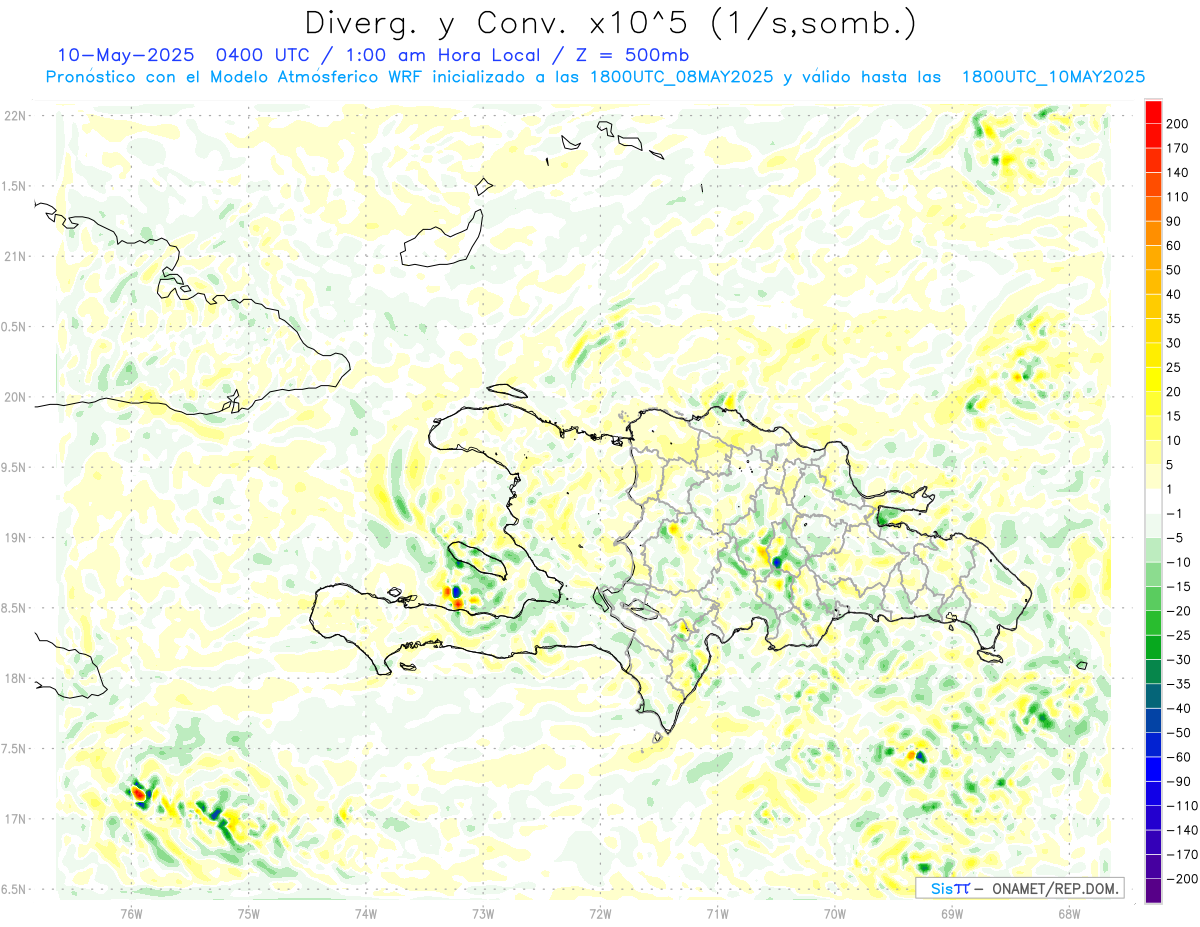1200x927 pixels.
Task: Click the colorbar label '25'
Action: tap(1174, 368)
